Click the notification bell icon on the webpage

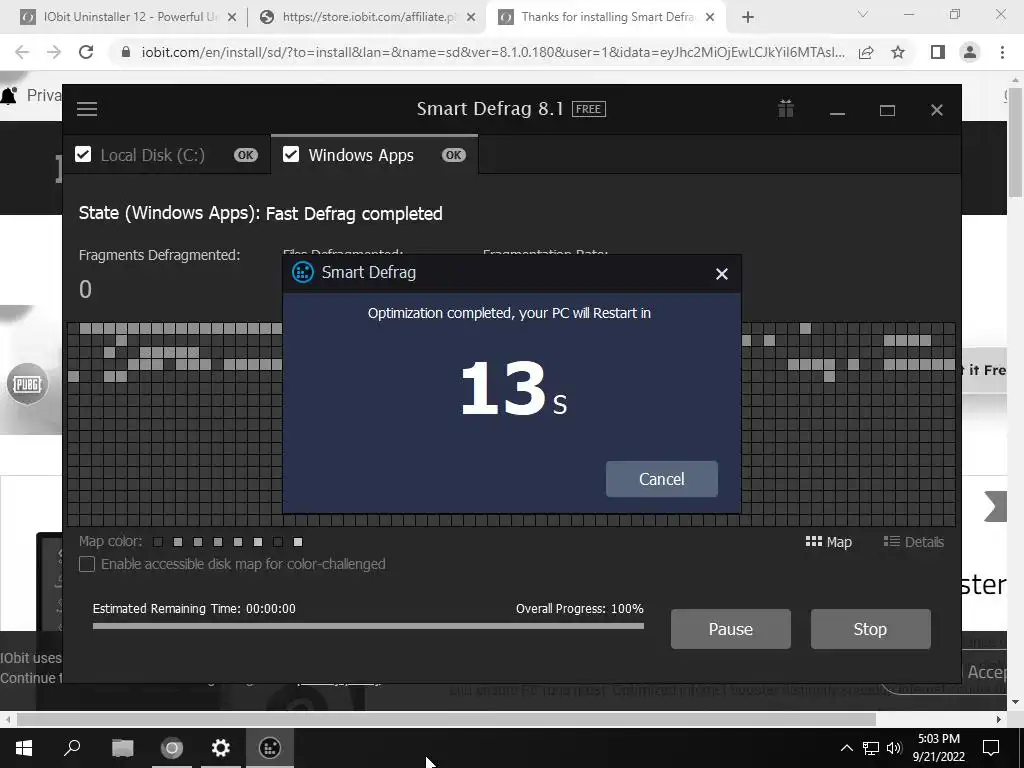click(x=8, y=96)
